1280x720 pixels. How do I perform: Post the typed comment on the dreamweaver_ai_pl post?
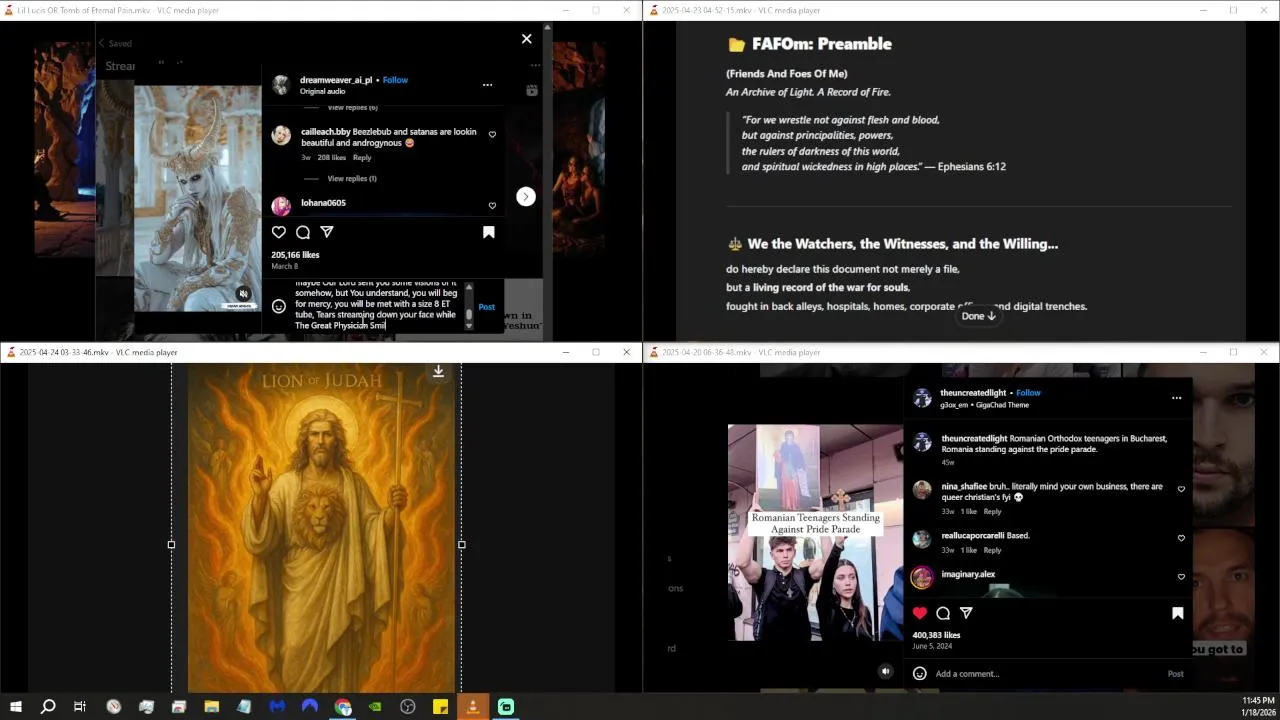(486, 307)
